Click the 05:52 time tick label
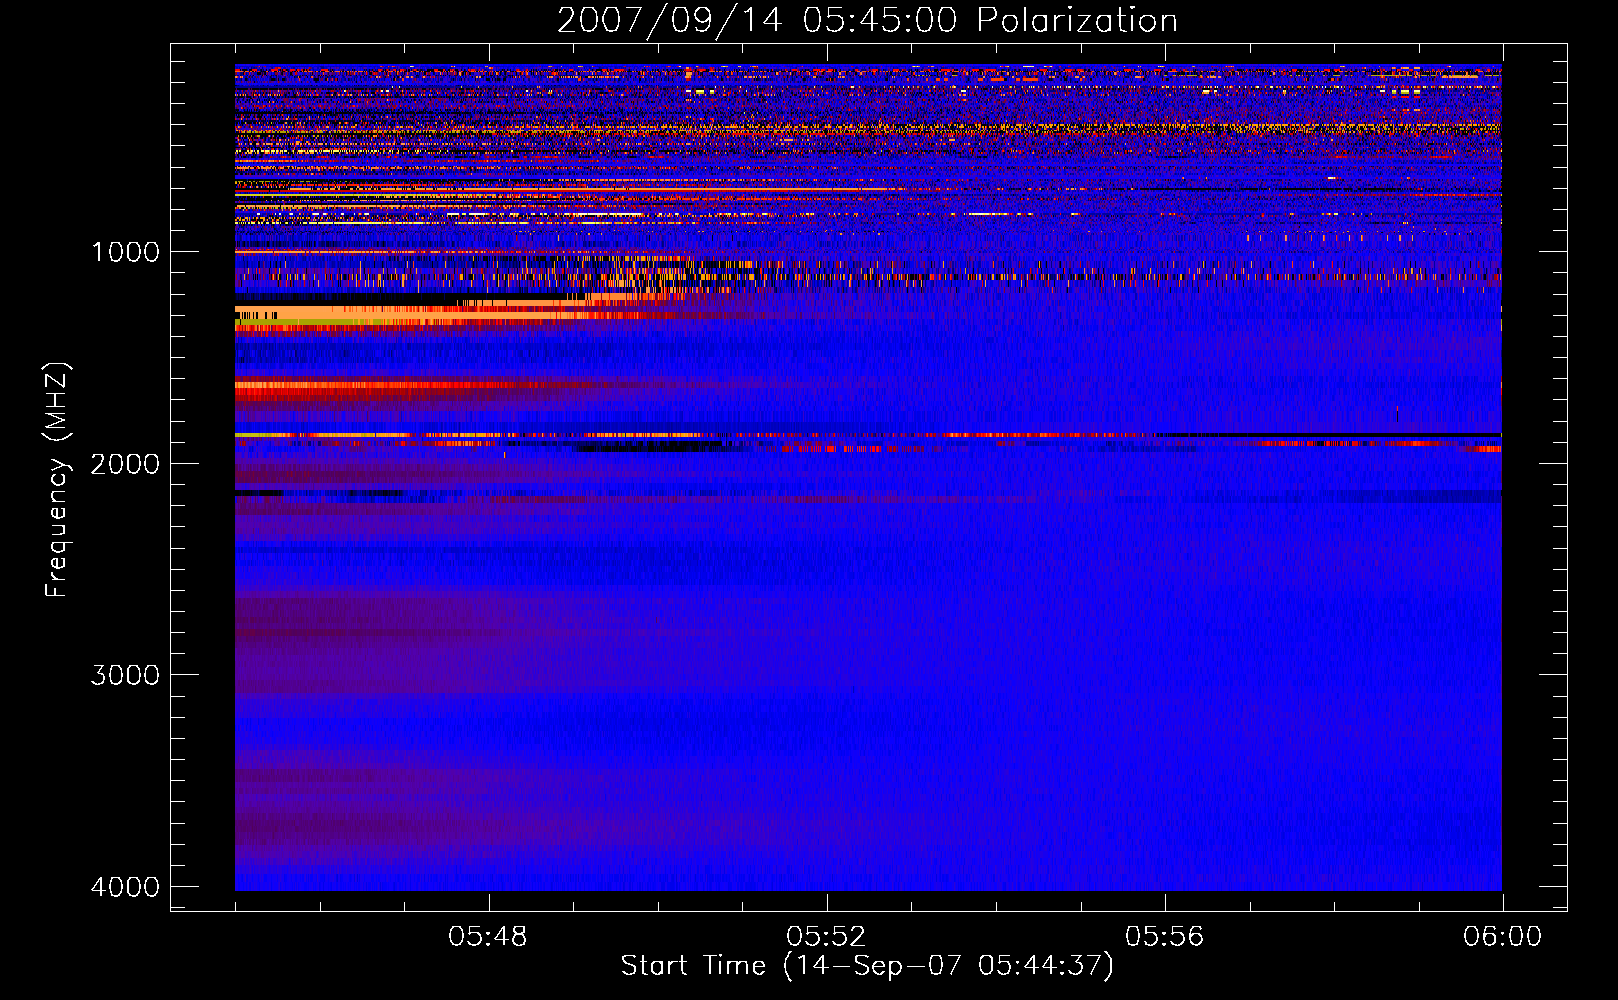Image resolution: width=1618 pixels, height=1000 pixels. point(826,937)
